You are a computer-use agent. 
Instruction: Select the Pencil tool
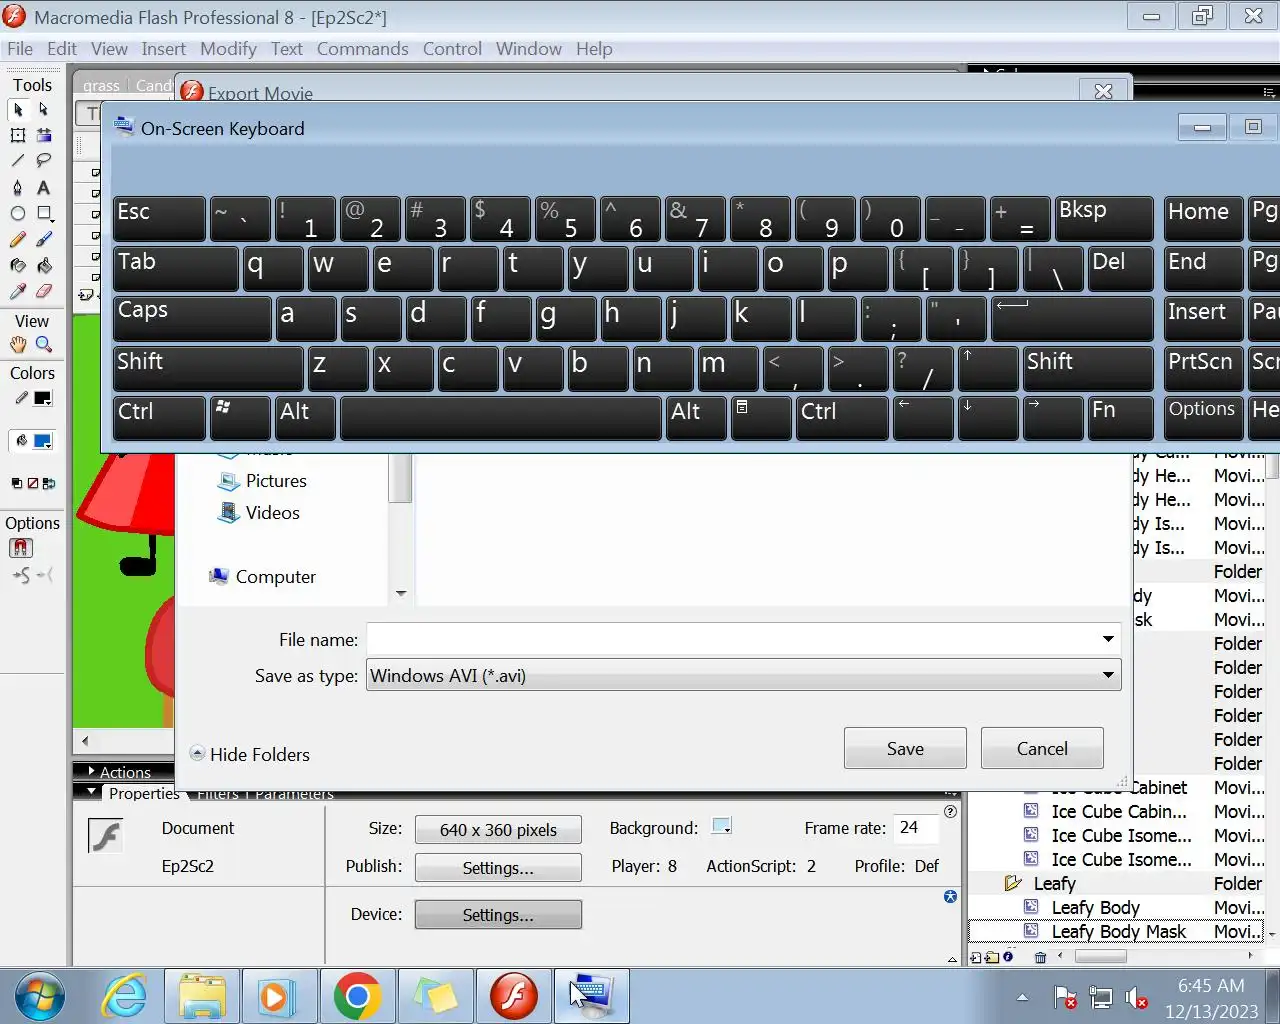point(18,239)
